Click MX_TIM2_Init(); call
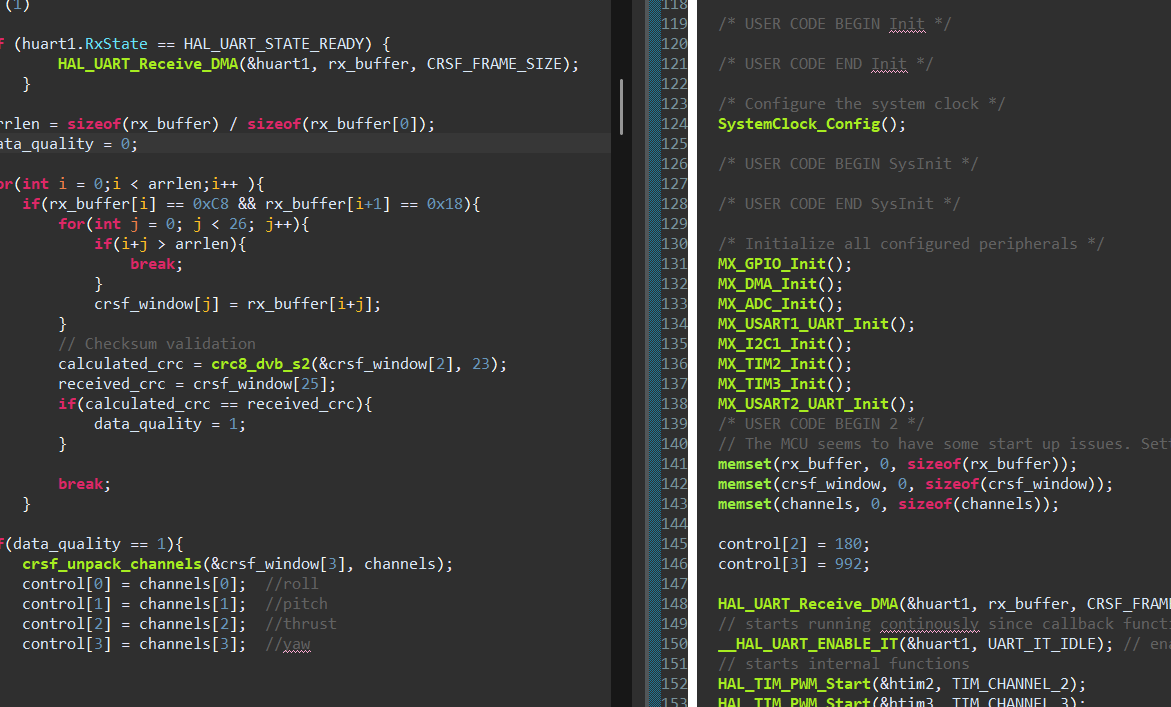The height and width of the screenshot is (707, 1171). [785, 364]
